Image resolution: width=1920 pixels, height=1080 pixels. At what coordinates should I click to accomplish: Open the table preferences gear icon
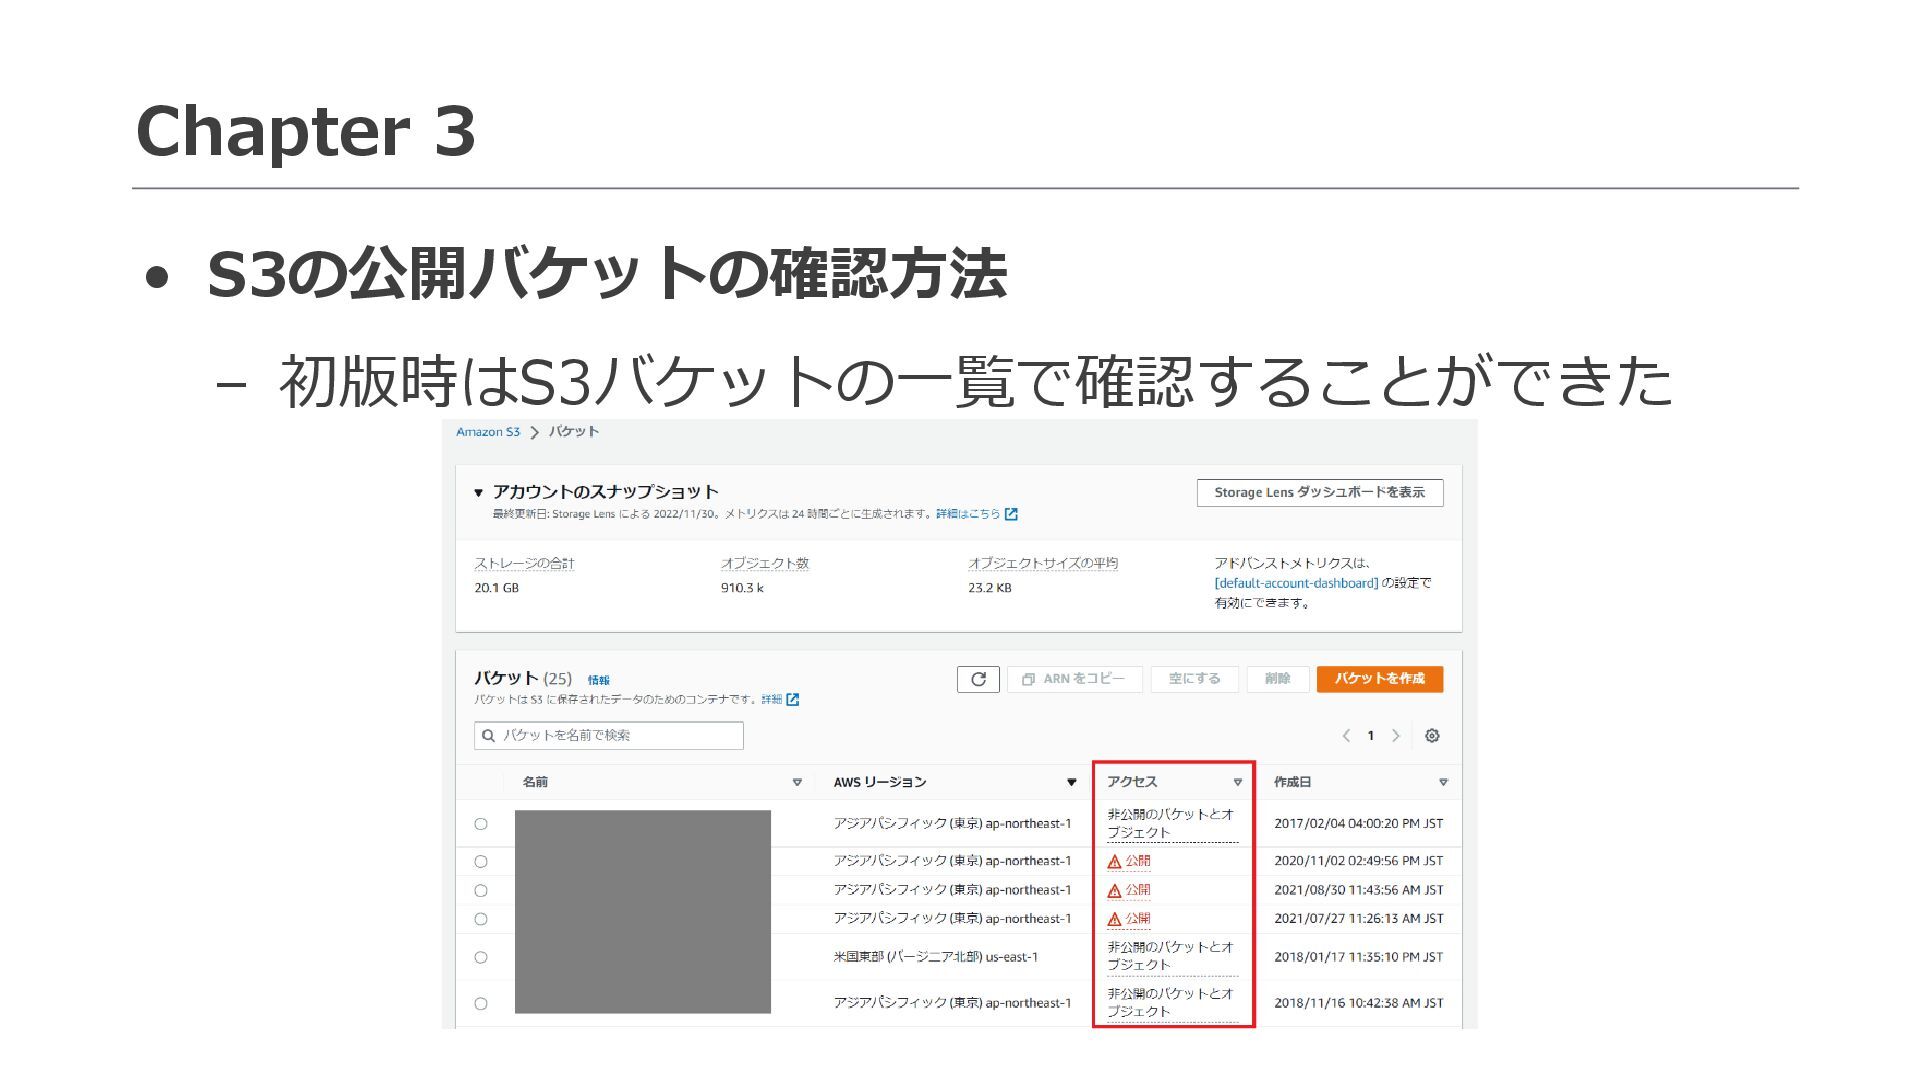1432,736
